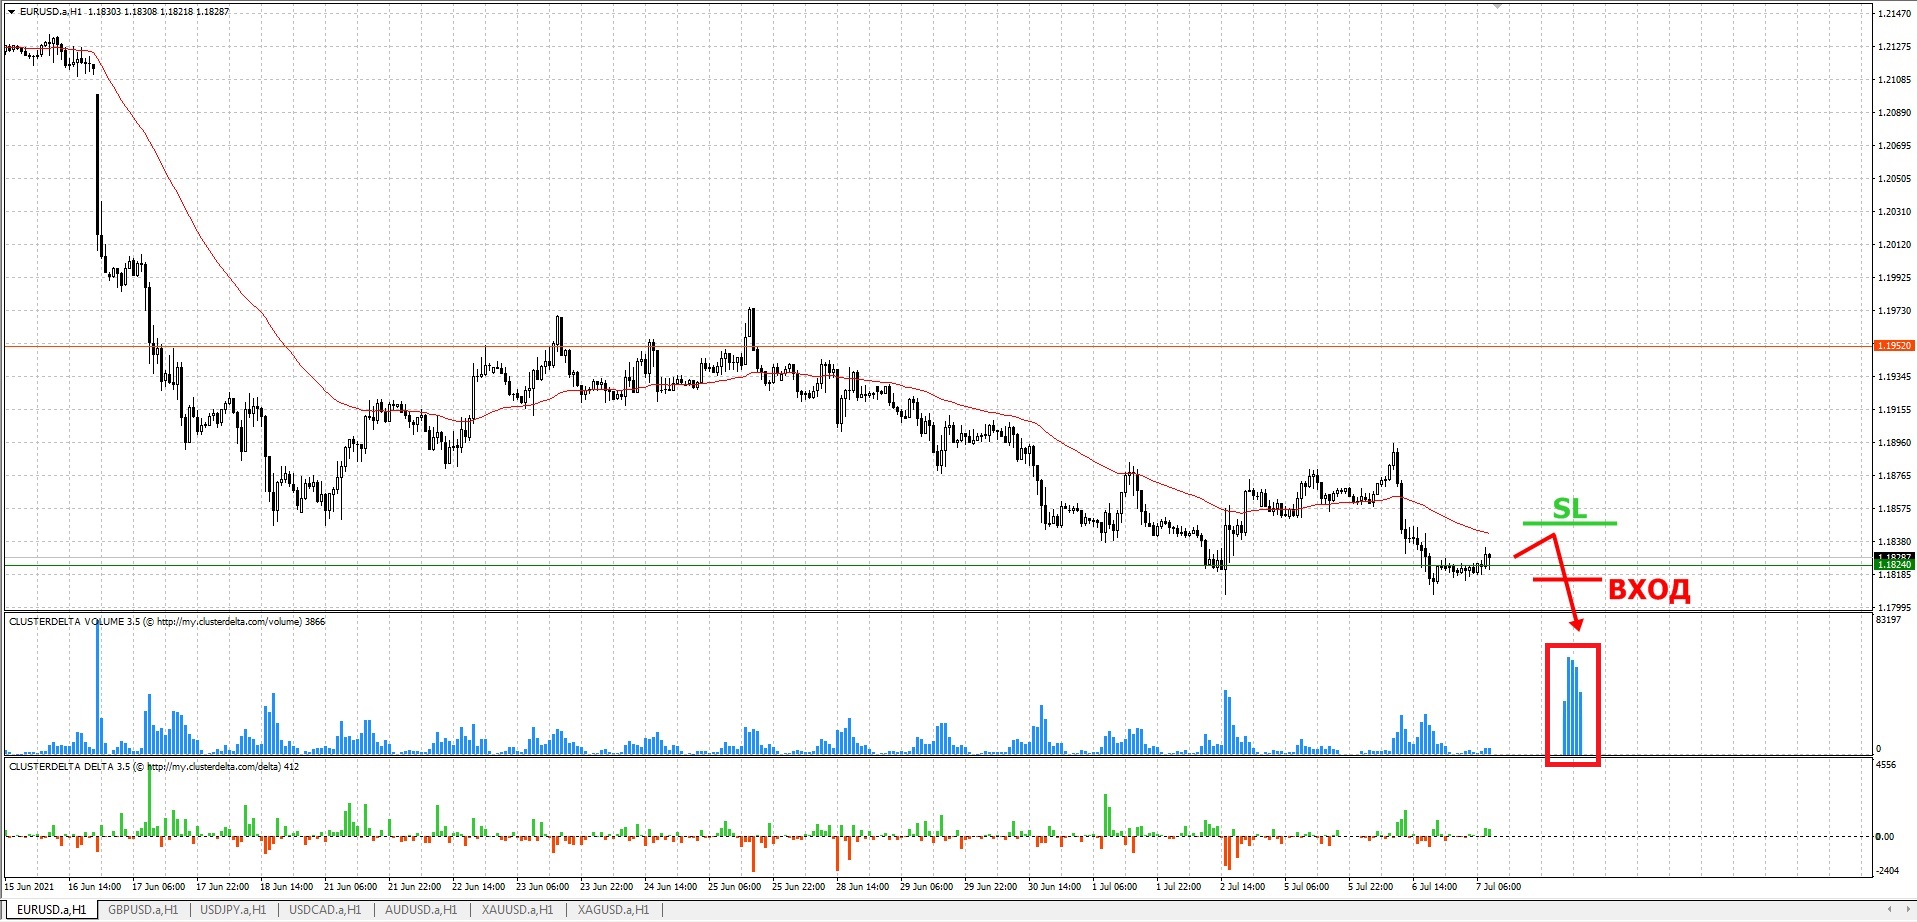Click the 17 Jun 06:00 time axis label
The width and height of the screenshot is (1917, 922).
158,887
